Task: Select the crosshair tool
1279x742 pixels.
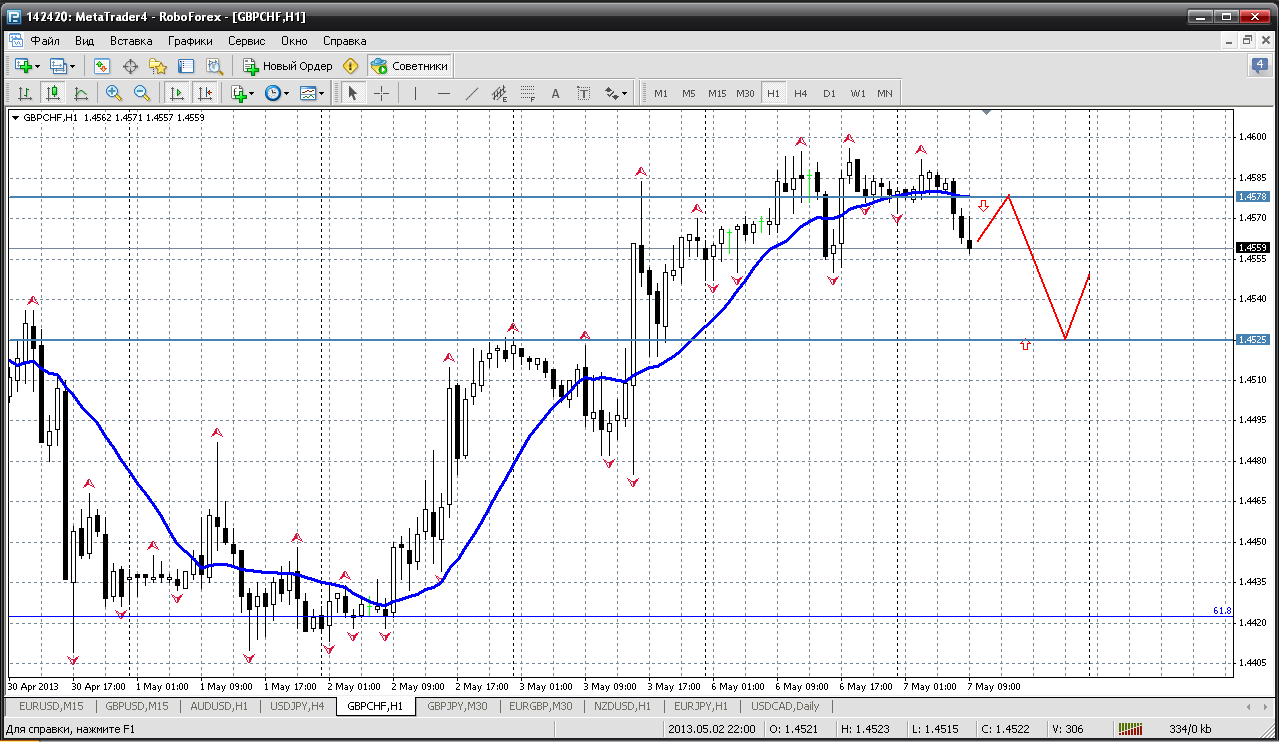Action: coord(382,93)
